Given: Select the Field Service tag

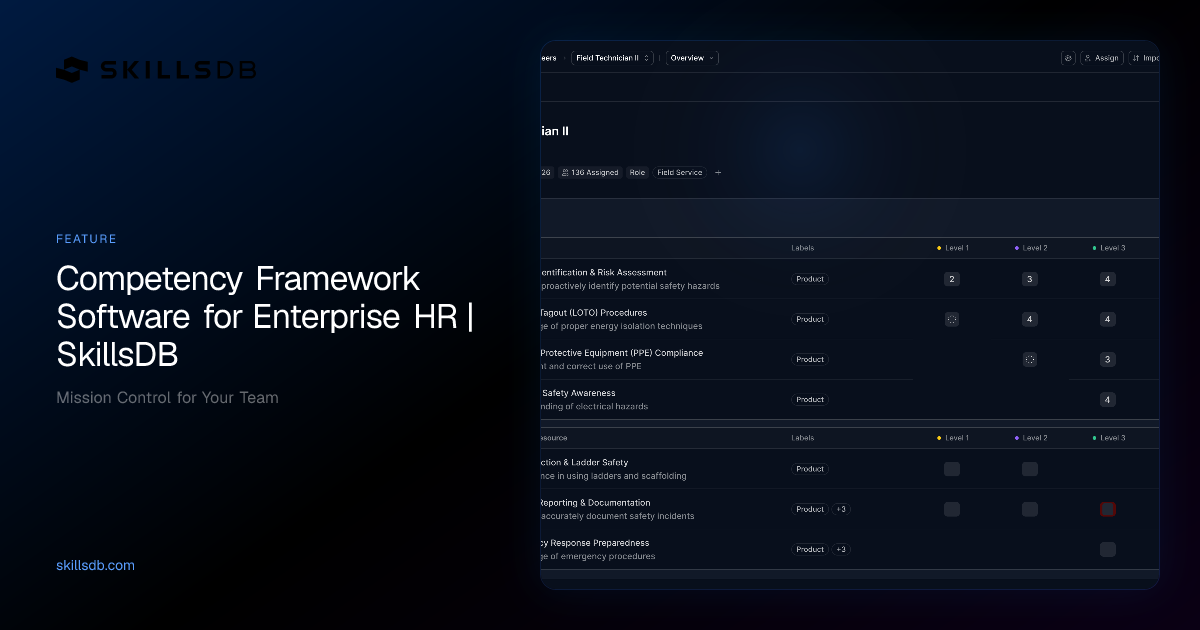Looking at the screenshot, I should pos(680,172).
